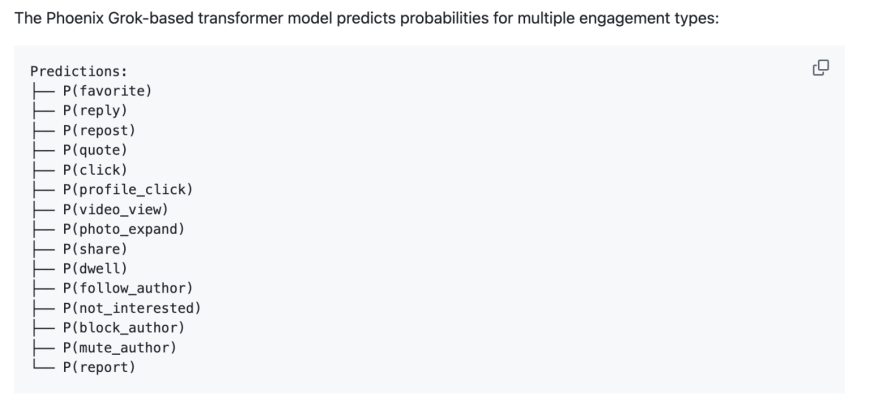Click the P(repost) entry
The image size is (870, 411).
(x=99, y=130)
